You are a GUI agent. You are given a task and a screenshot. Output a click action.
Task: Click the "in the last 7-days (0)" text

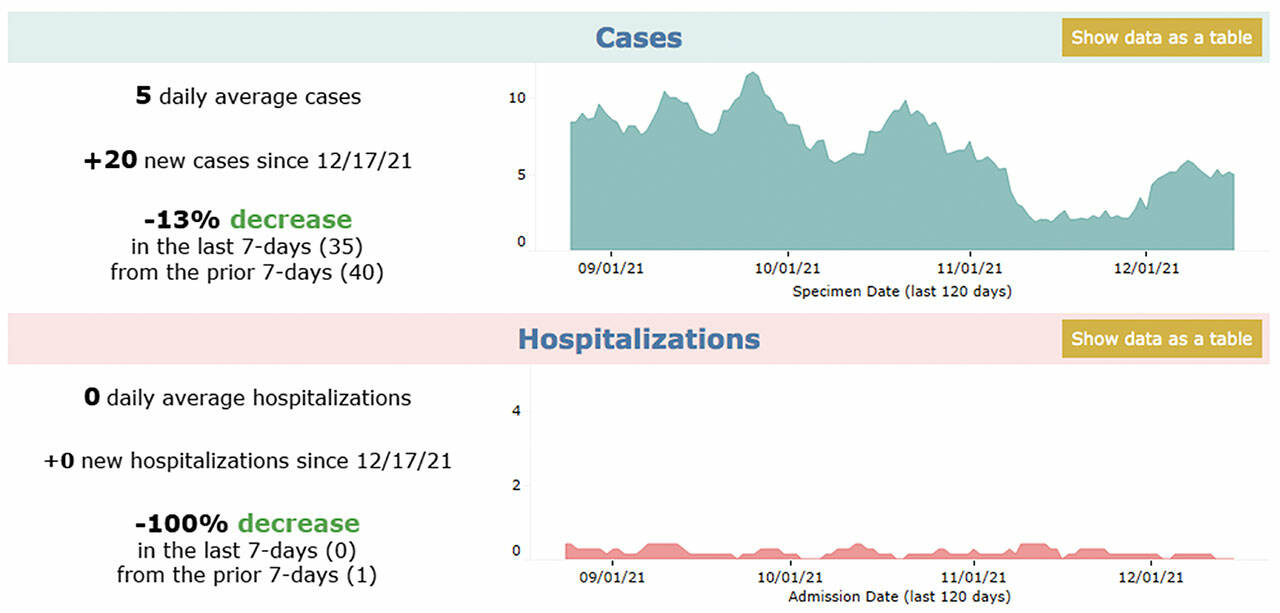click(x=246, y=550)
